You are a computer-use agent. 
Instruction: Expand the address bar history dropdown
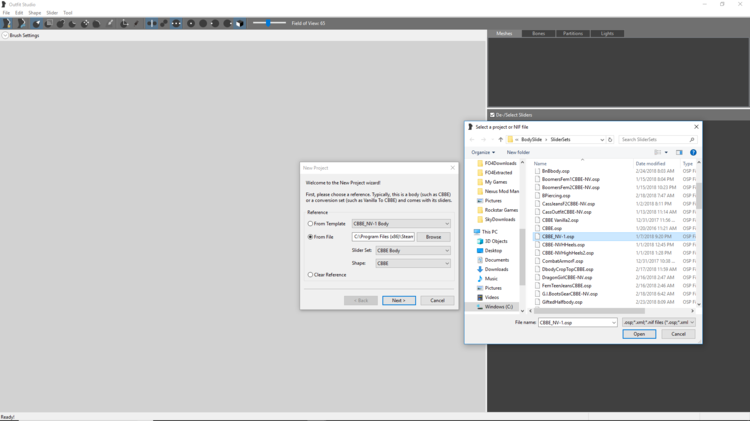point(602,140)
